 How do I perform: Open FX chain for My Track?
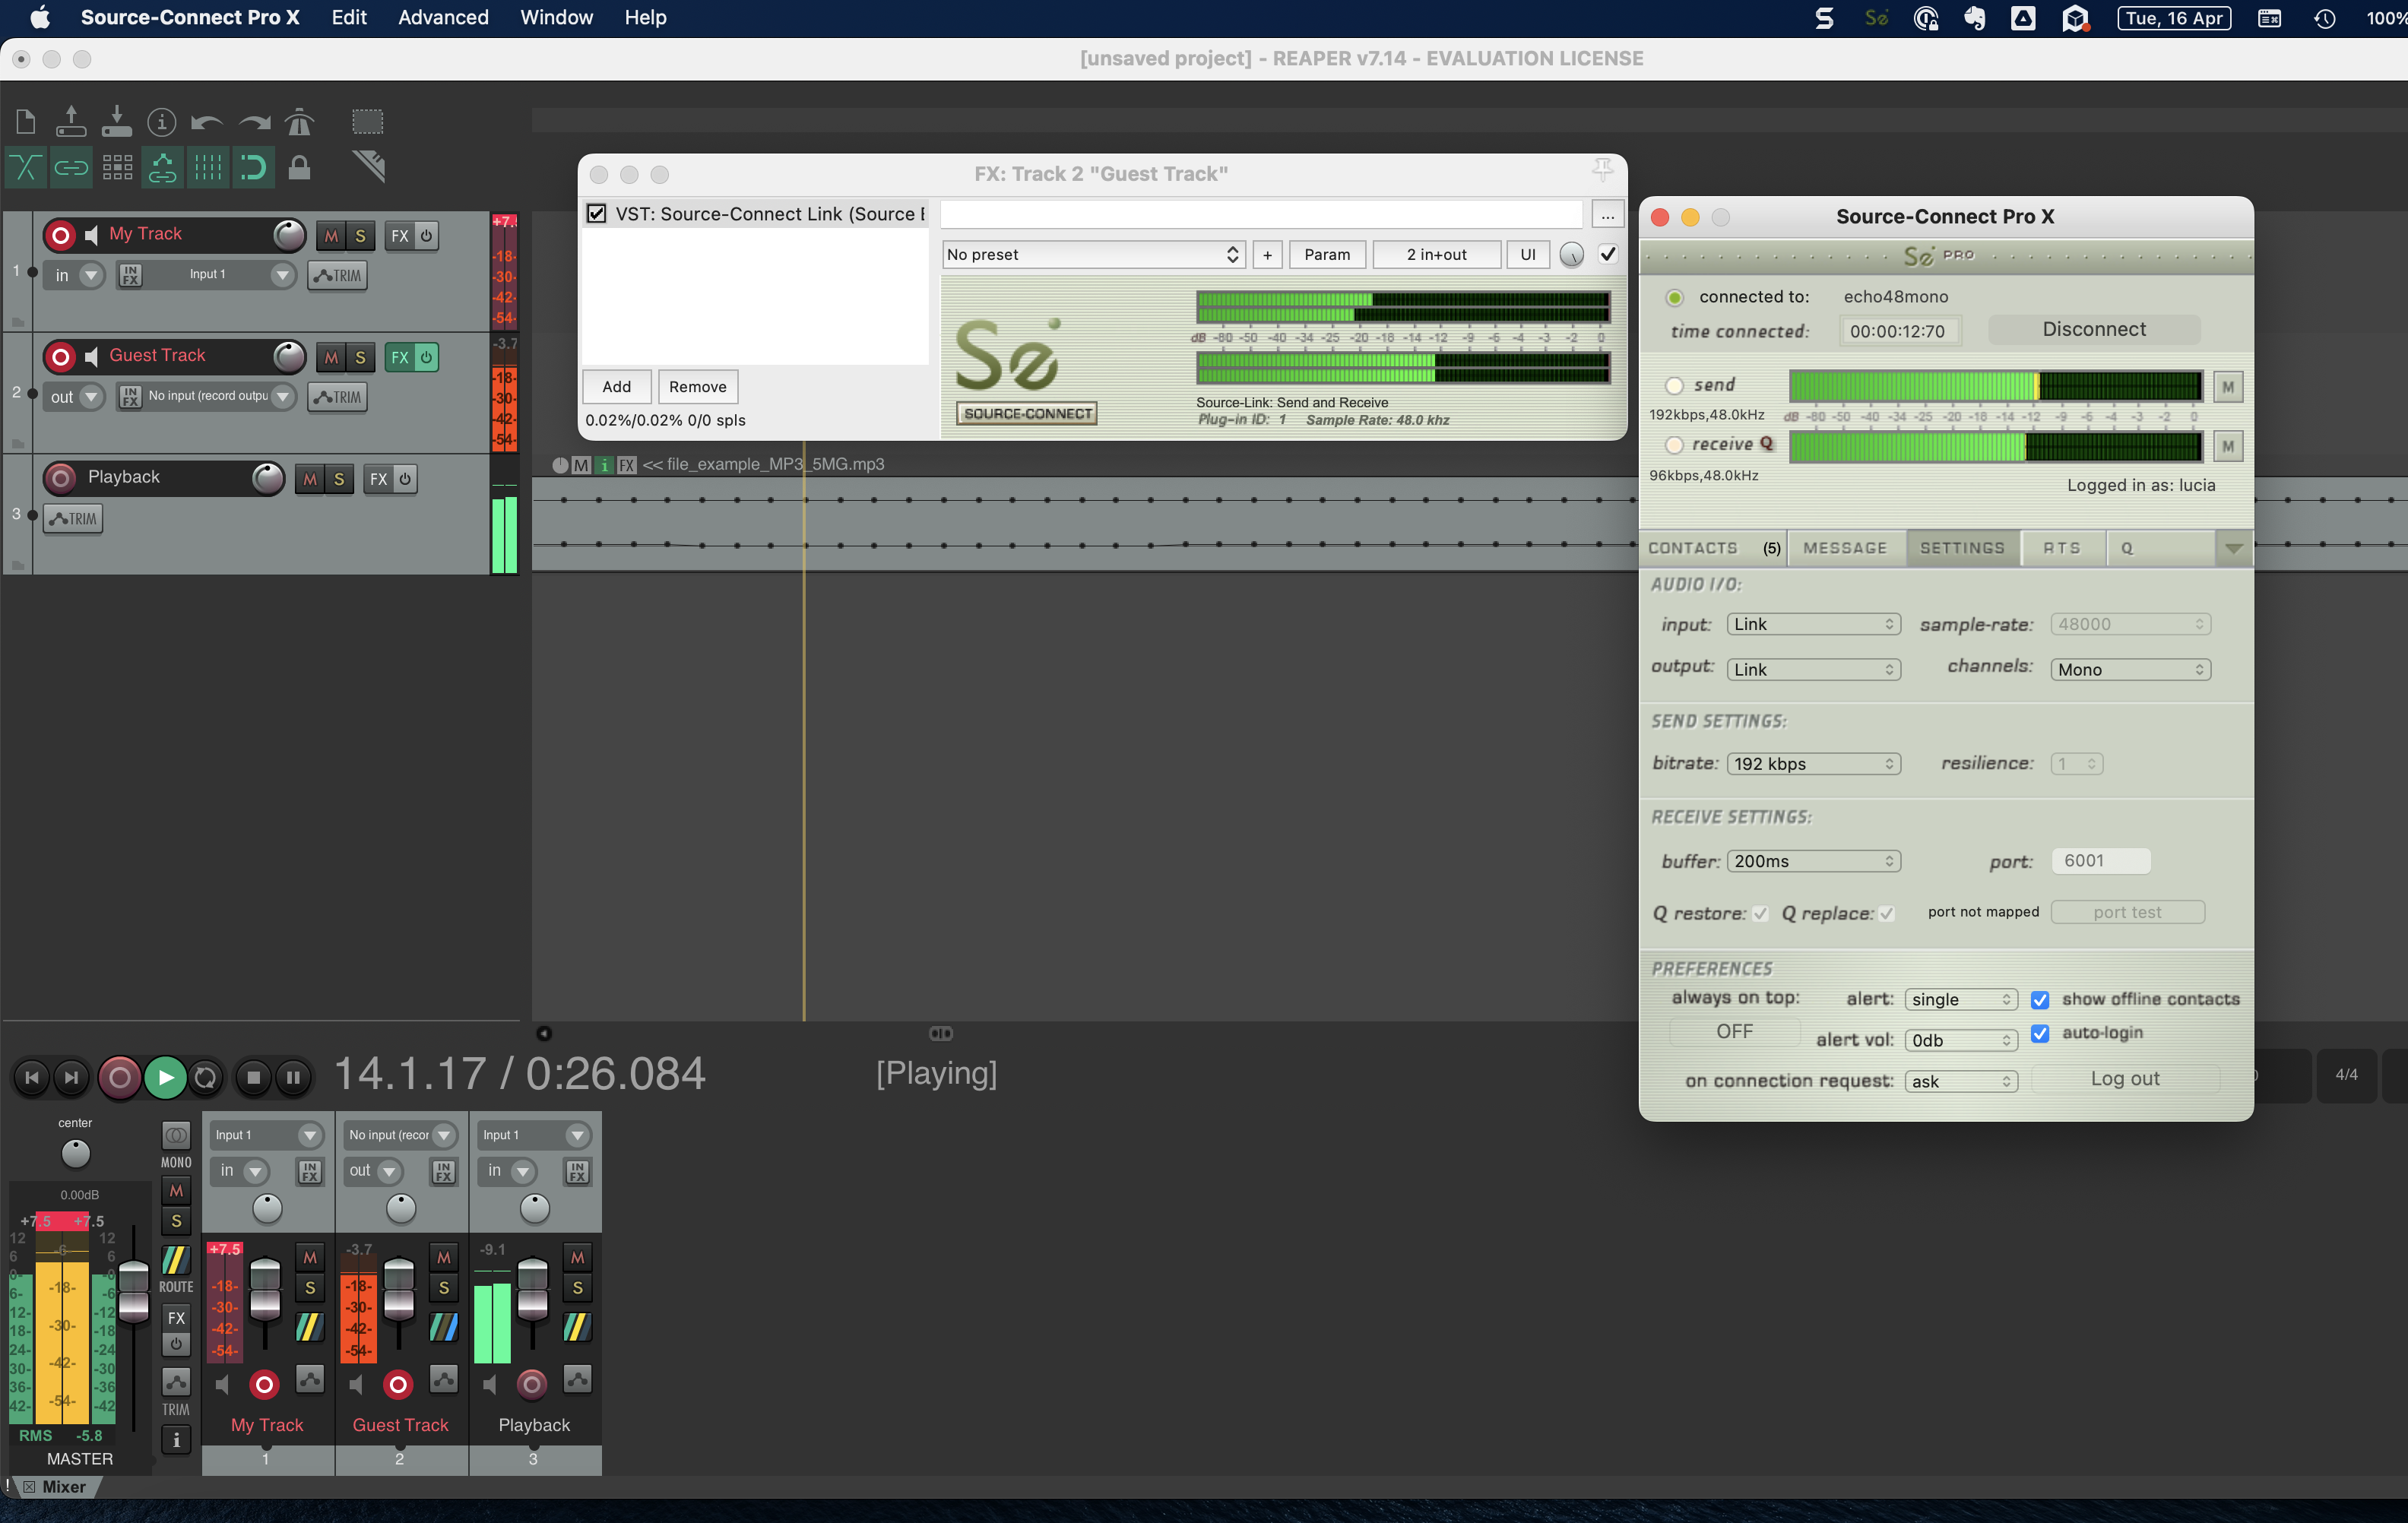point(399,236)
